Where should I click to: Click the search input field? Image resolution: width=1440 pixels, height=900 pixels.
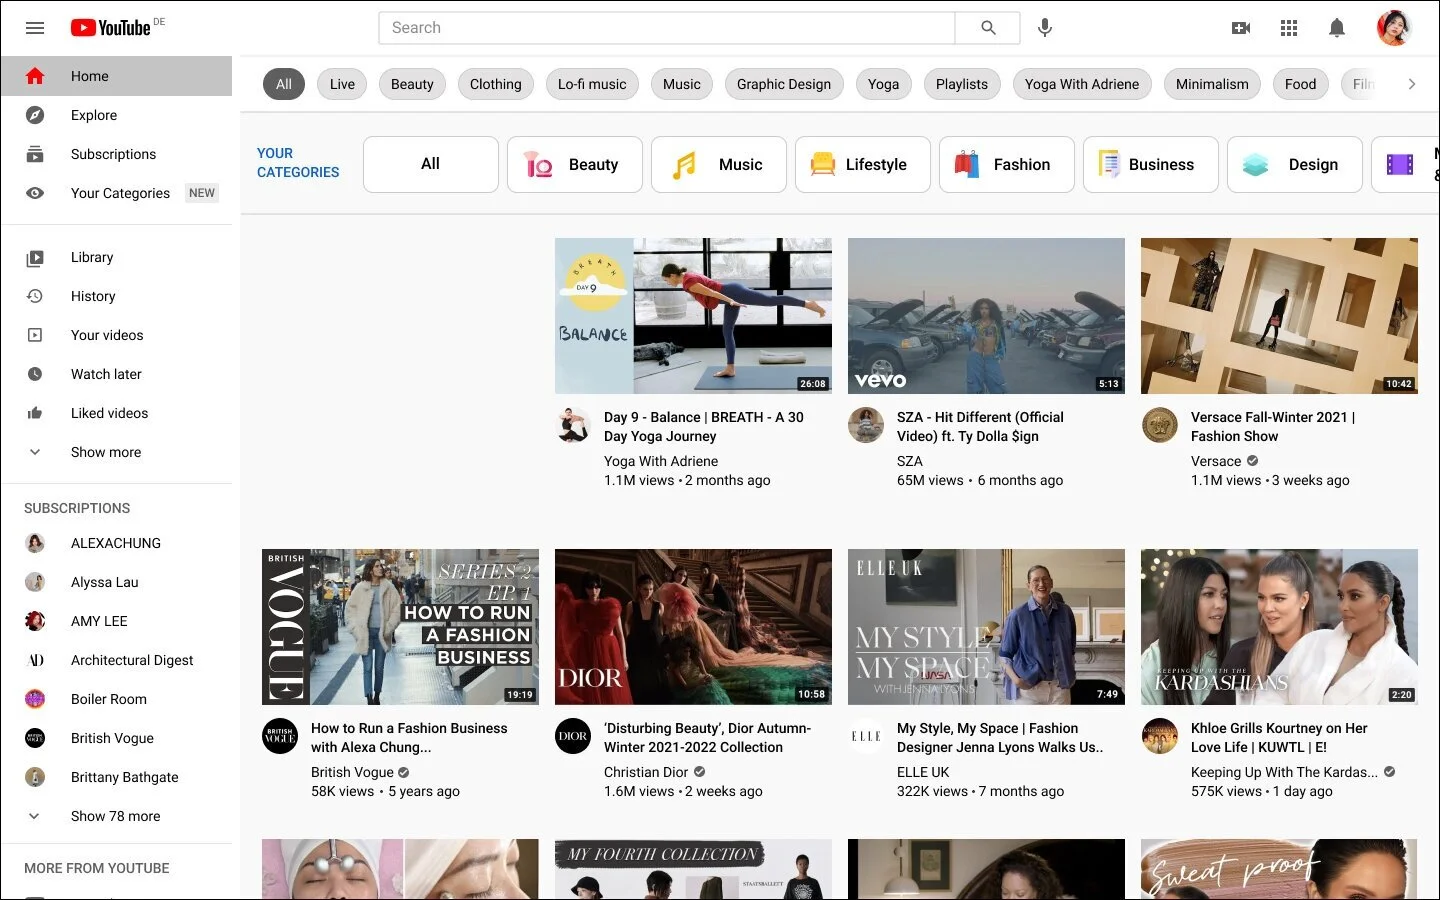pos(667,28)
